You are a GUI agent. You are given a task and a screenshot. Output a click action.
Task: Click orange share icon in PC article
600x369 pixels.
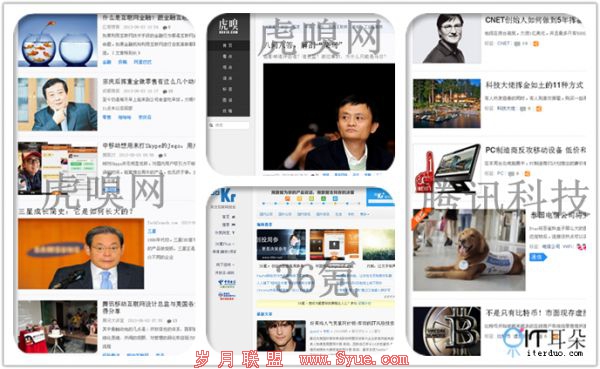(x=527, y=174)
